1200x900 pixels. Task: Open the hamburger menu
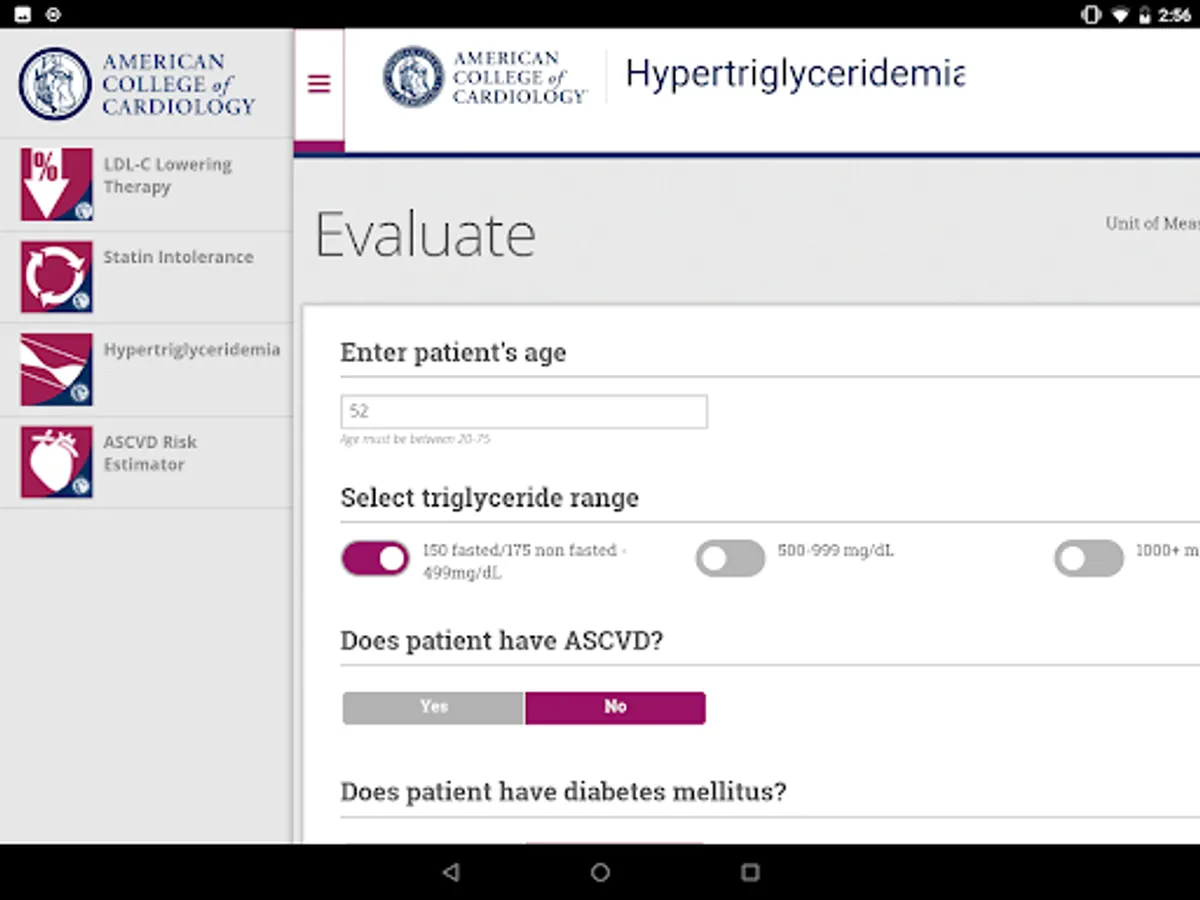[x=319, y=84]
